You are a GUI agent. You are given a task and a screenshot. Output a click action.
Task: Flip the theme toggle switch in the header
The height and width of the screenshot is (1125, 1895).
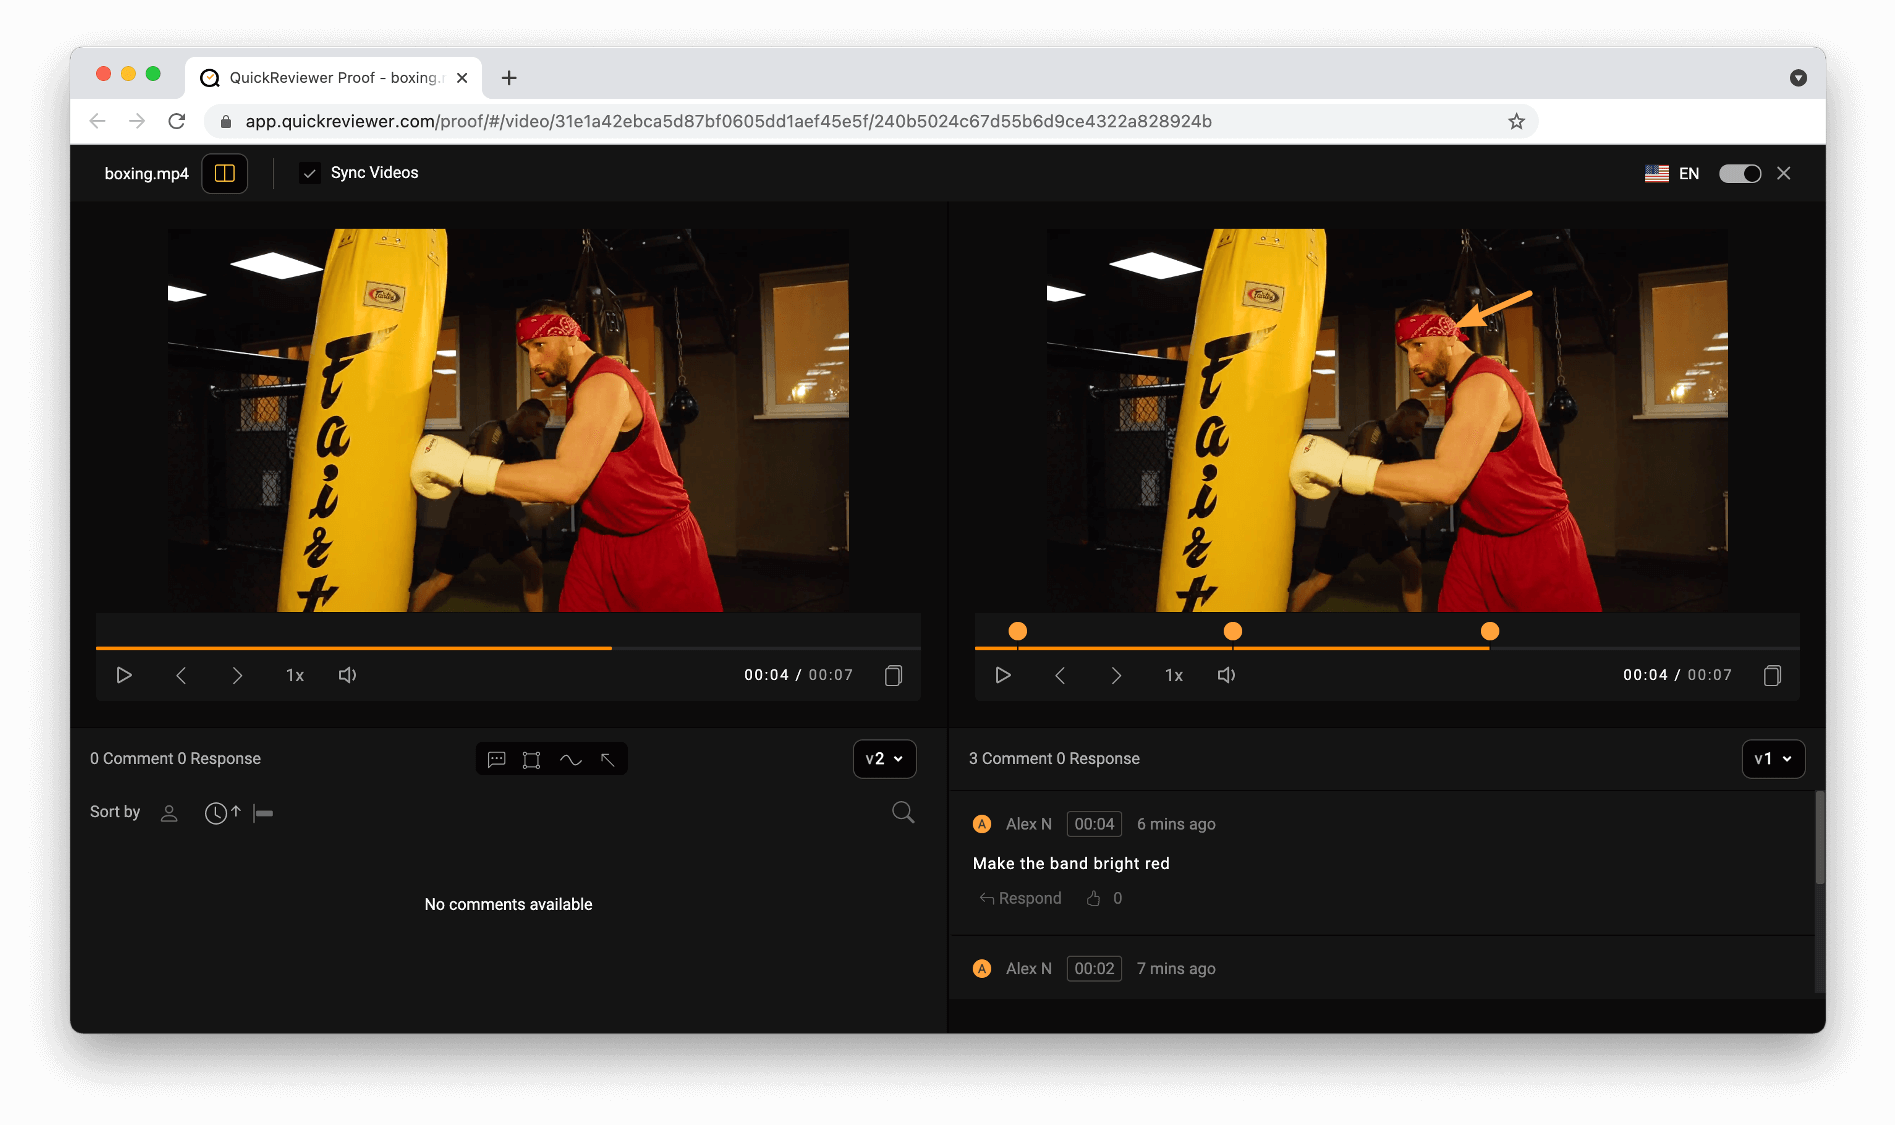pyautogui.click(x=1740, y=173)
